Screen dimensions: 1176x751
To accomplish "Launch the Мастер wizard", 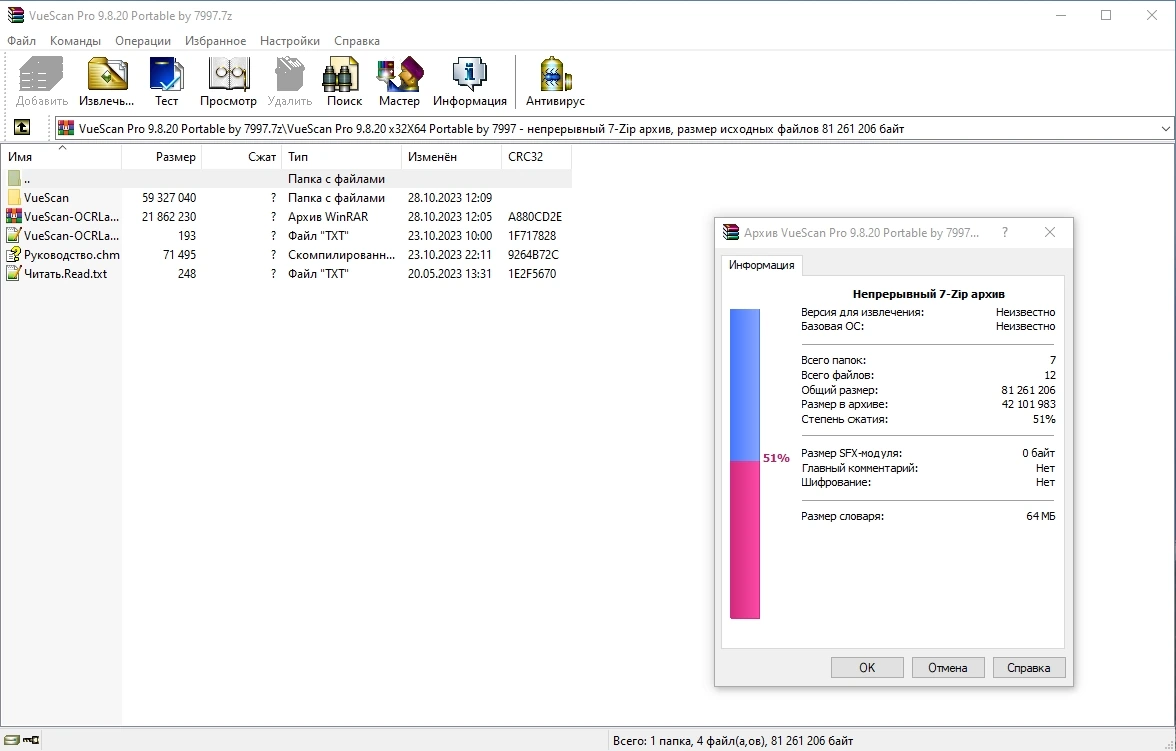I will pyautogui.click(x=399, y=81).
